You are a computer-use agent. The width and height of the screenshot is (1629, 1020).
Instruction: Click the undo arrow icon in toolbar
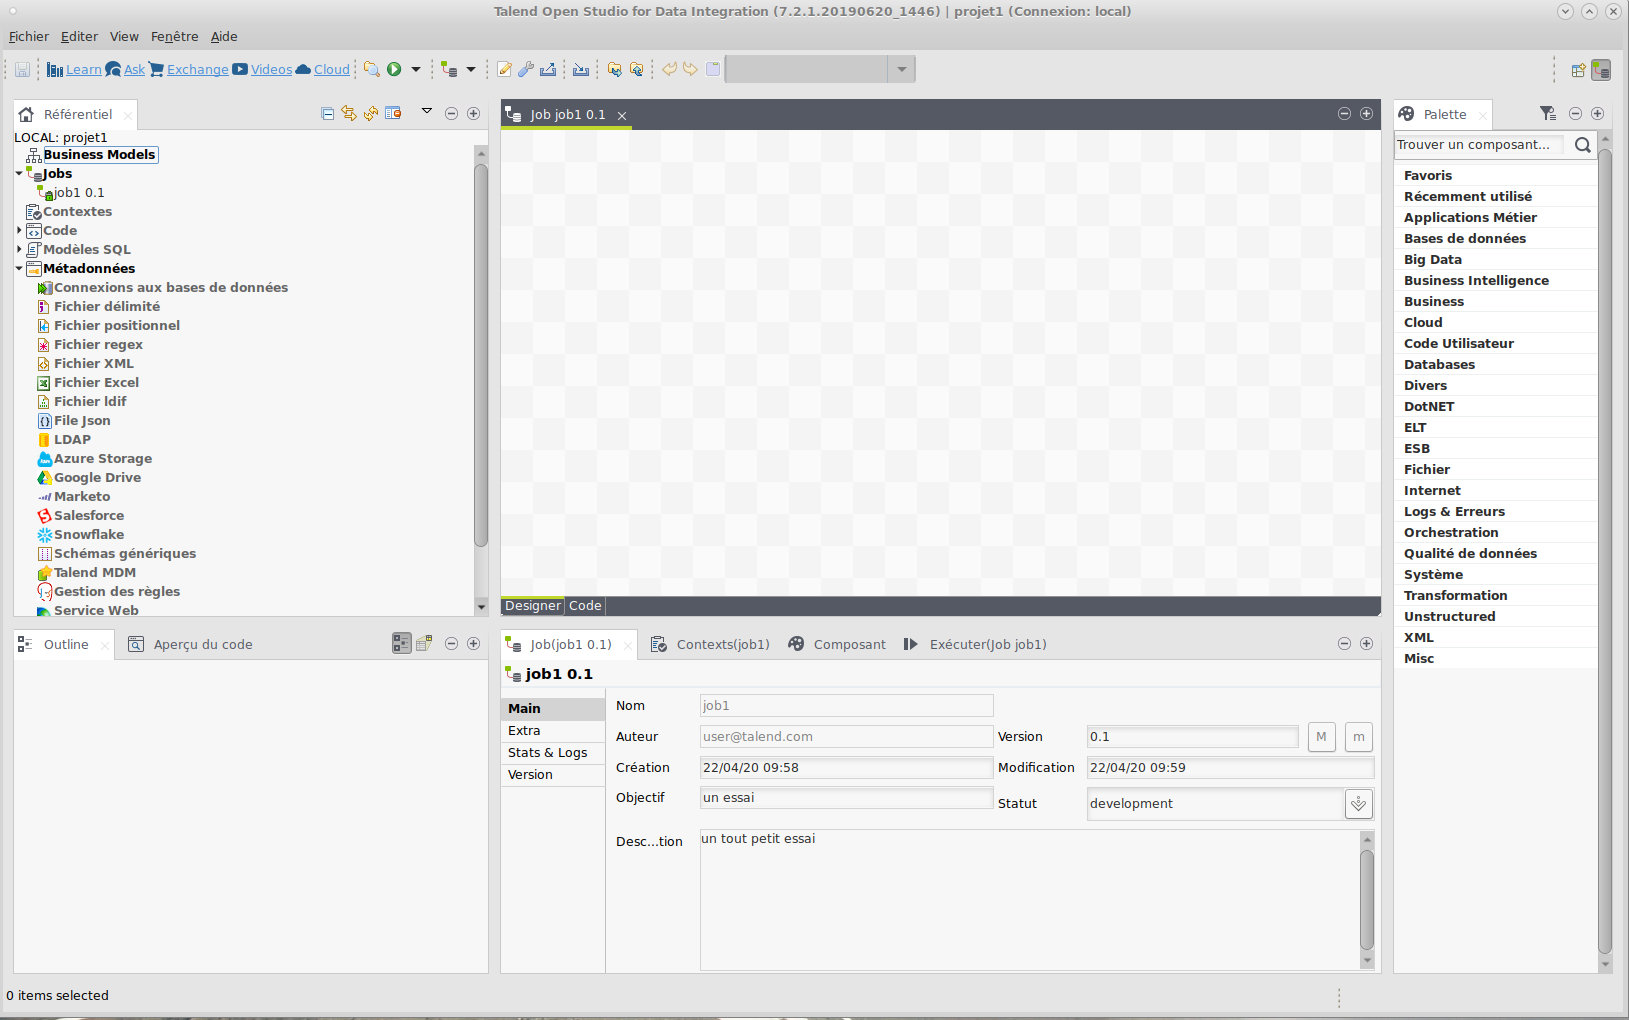tap(669, 69)
